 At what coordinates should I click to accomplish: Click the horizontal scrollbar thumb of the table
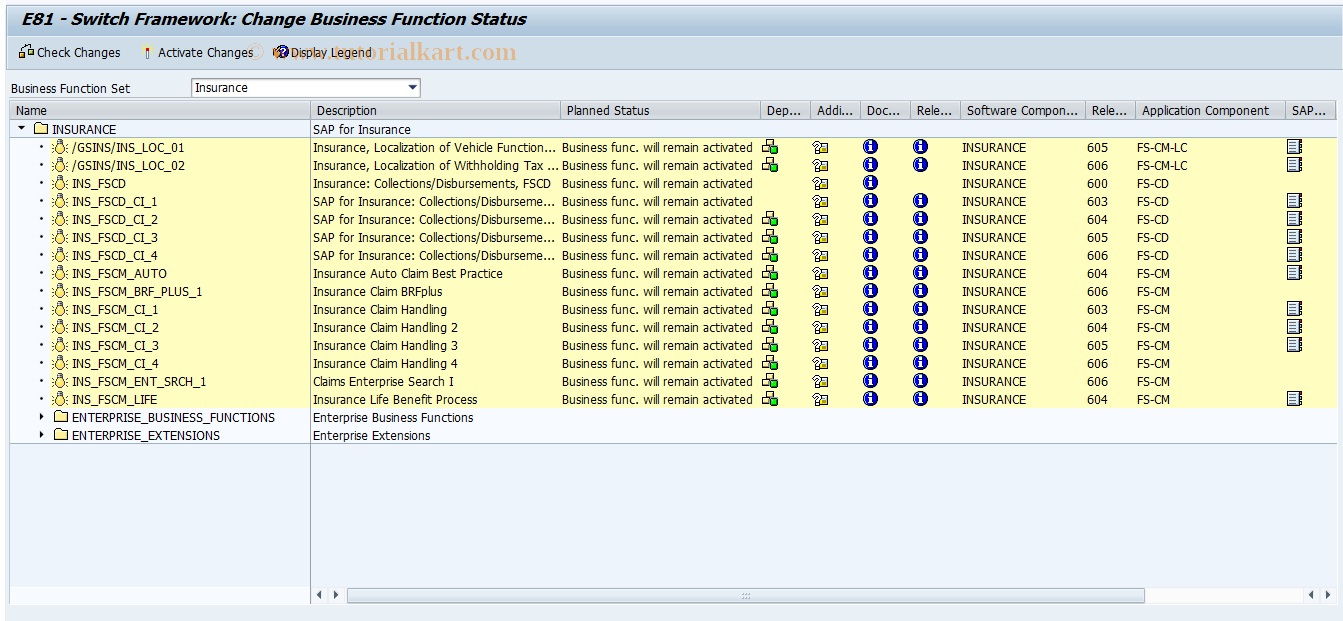coord(745,595)
